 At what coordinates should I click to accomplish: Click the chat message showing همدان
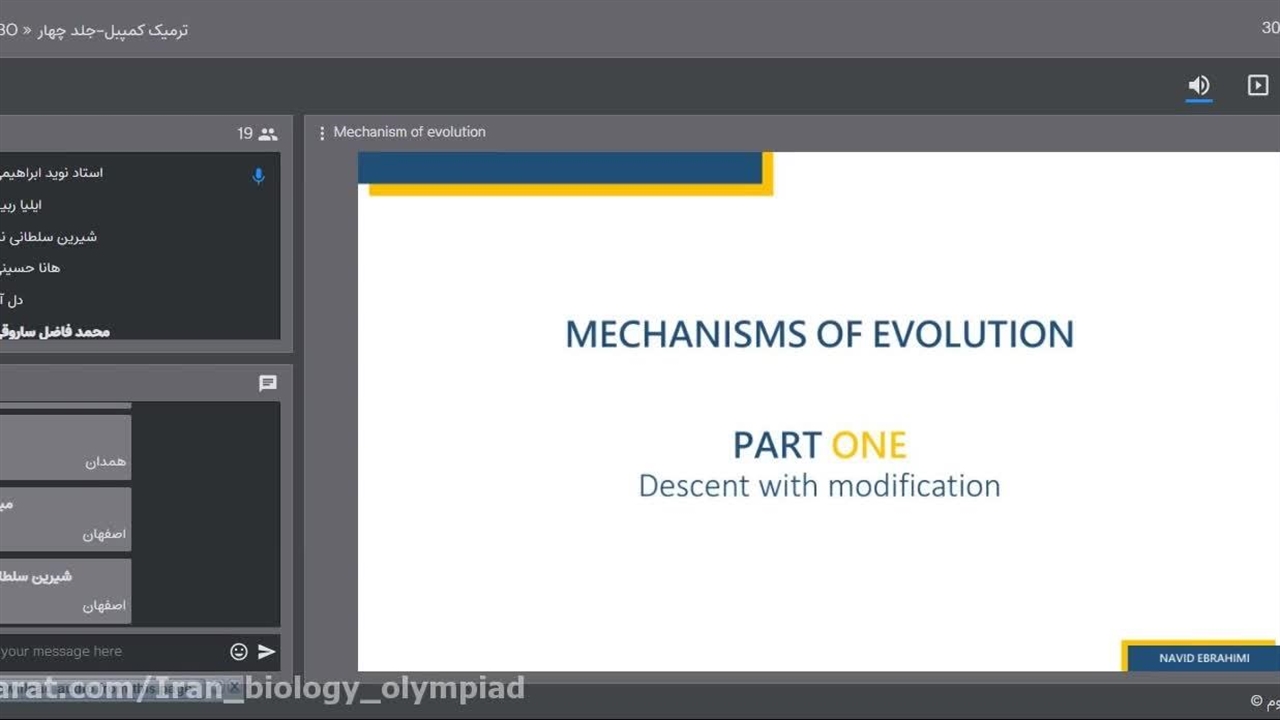point(65,447)
